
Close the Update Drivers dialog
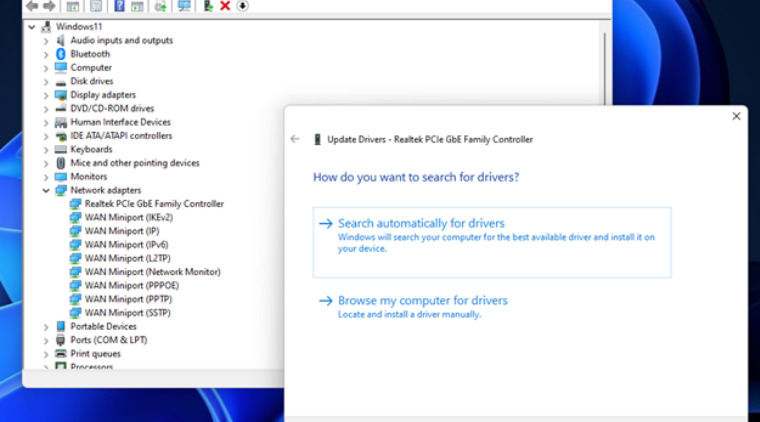[736, 116]
